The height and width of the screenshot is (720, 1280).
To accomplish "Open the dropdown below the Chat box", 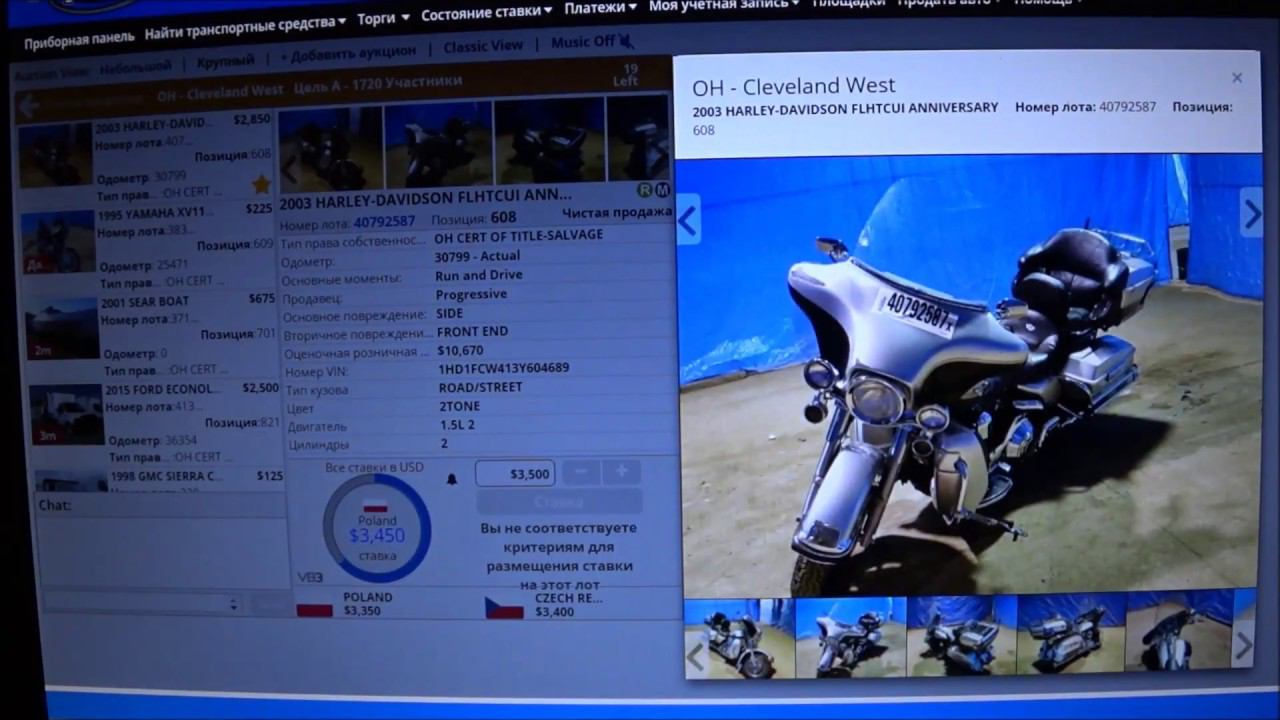I will click(142, 604).
